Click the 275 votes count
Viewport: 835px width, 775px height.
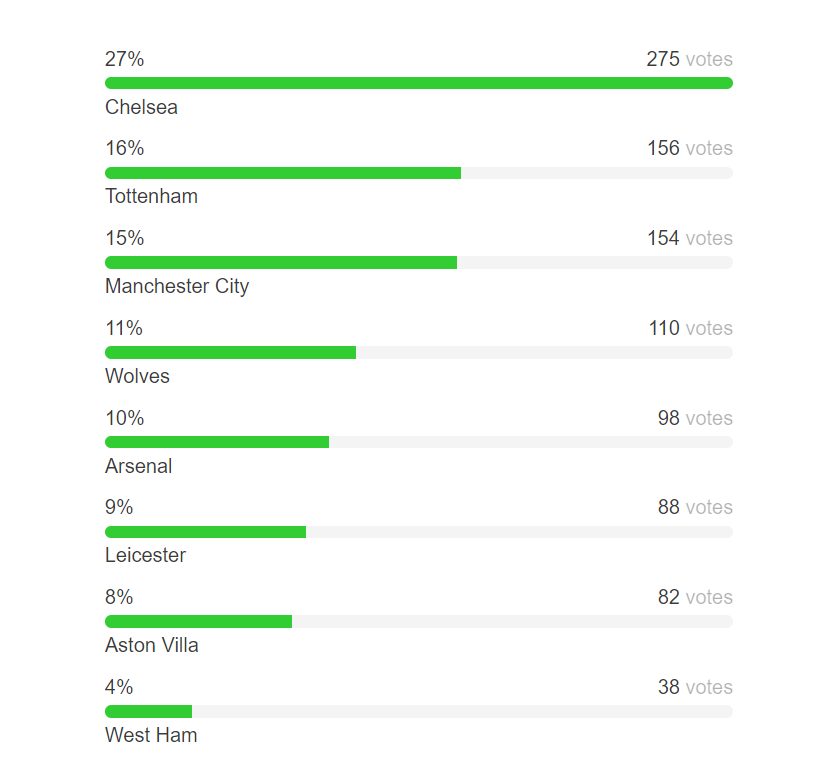[x=689, y=59]
